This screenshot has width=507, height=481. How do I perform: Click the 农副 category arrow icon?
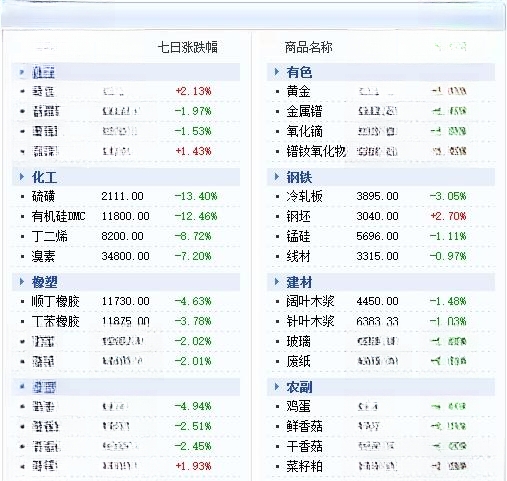[276, 387]
